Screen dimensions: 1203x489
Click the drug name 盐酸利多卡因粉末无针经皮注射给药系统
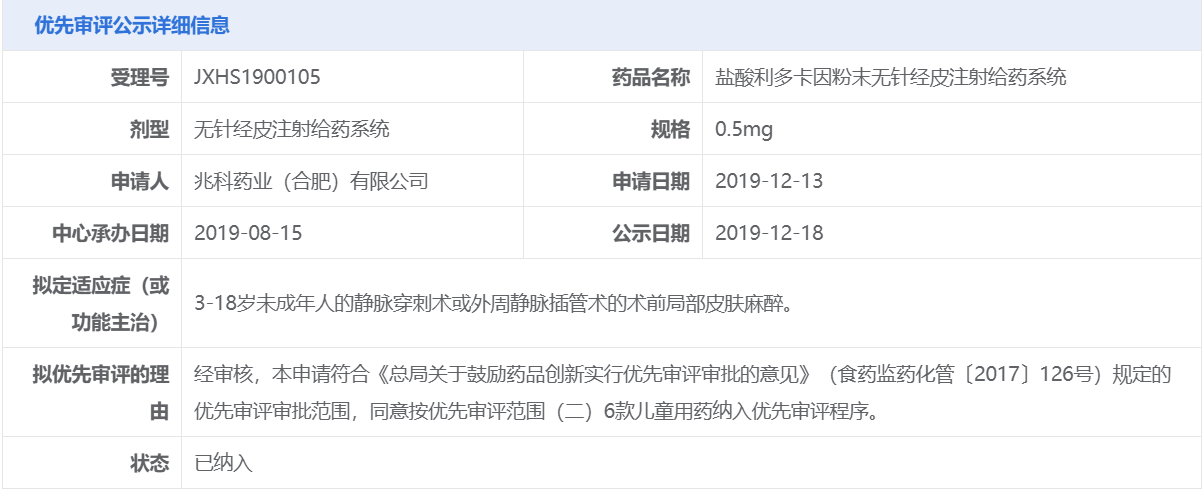tap(891, 77)
